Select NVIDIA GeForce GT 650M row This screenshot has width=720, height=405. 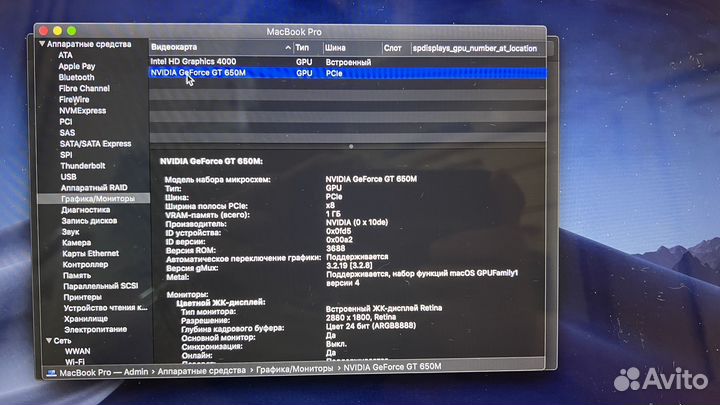pyautogui.click(x=348, y=73)
